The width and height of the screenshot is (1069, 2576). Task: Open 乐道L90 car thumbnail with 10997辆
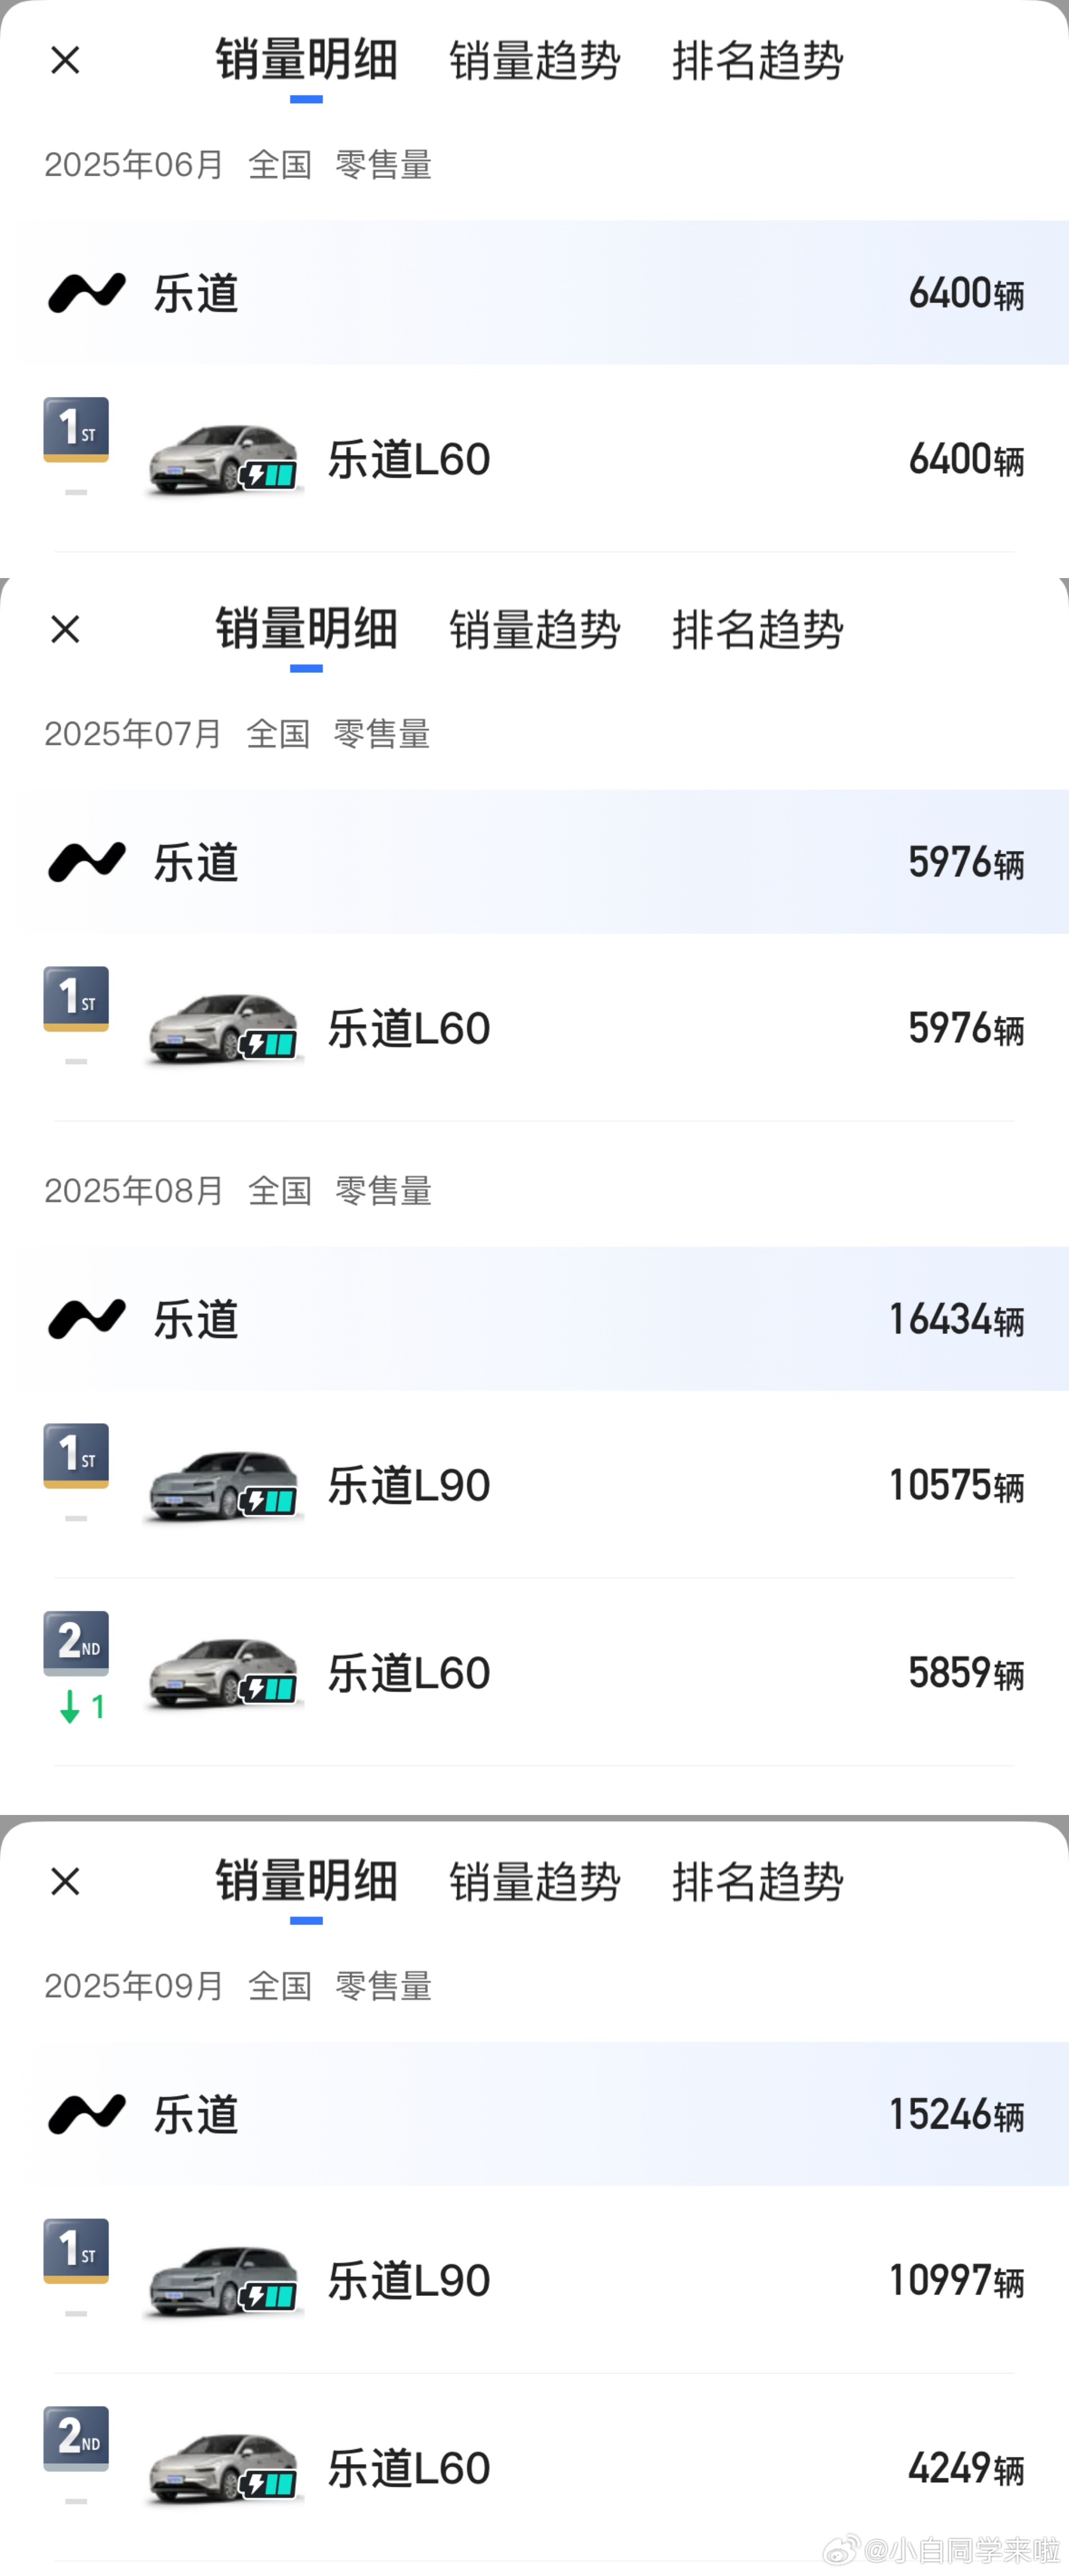[x=223, y=2281]
